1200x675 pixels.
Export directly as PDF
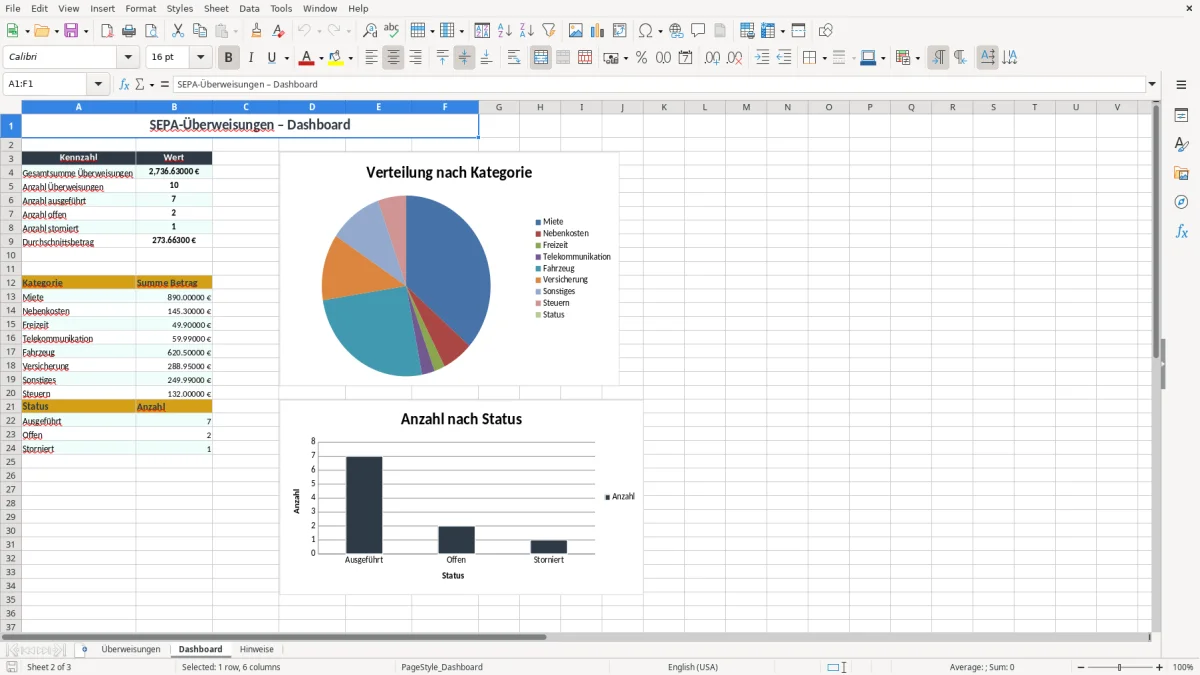(x=107, y=31)
